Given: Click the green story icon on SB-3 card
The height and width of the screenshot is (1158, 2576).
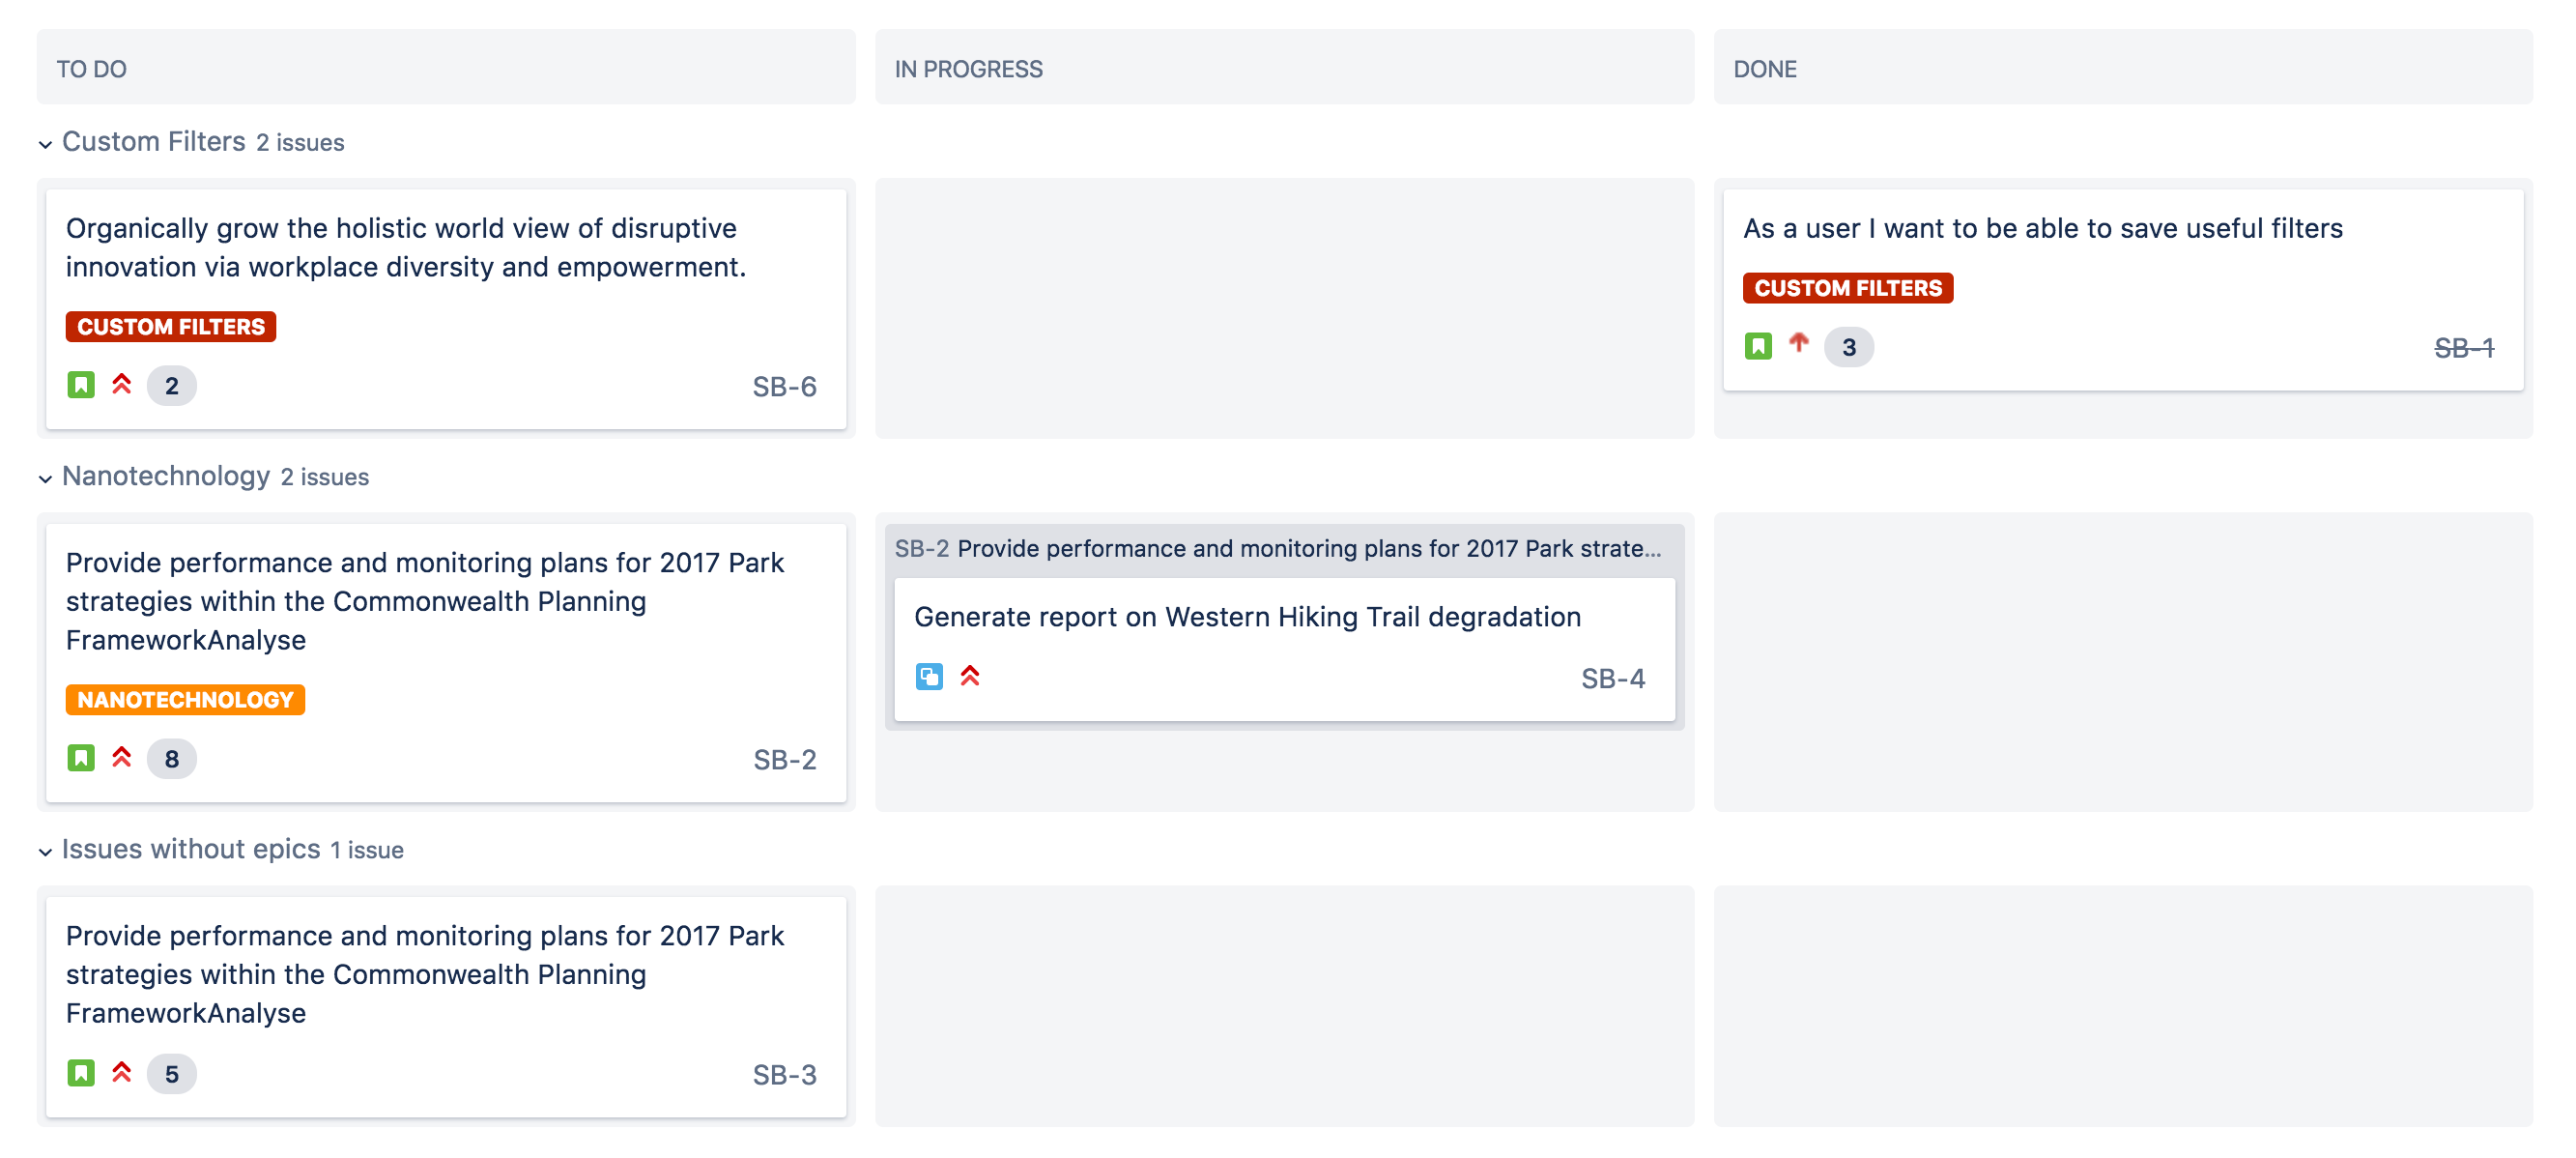Looking at the screenshot, I should pos(81,1073).
